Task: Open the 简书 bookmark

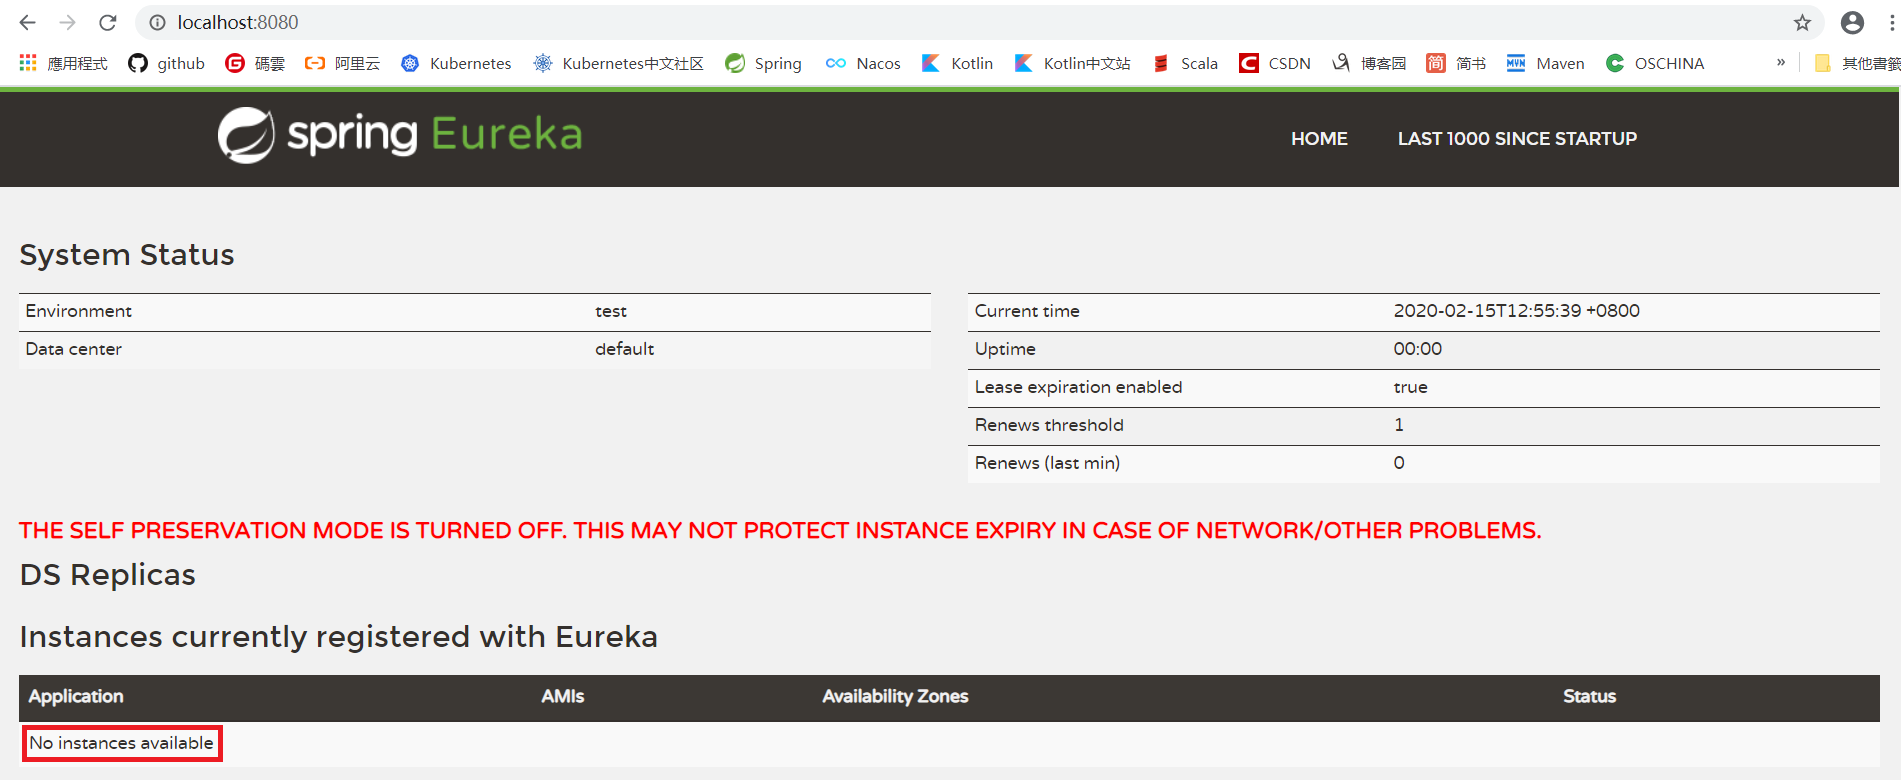Action: 1456,63
